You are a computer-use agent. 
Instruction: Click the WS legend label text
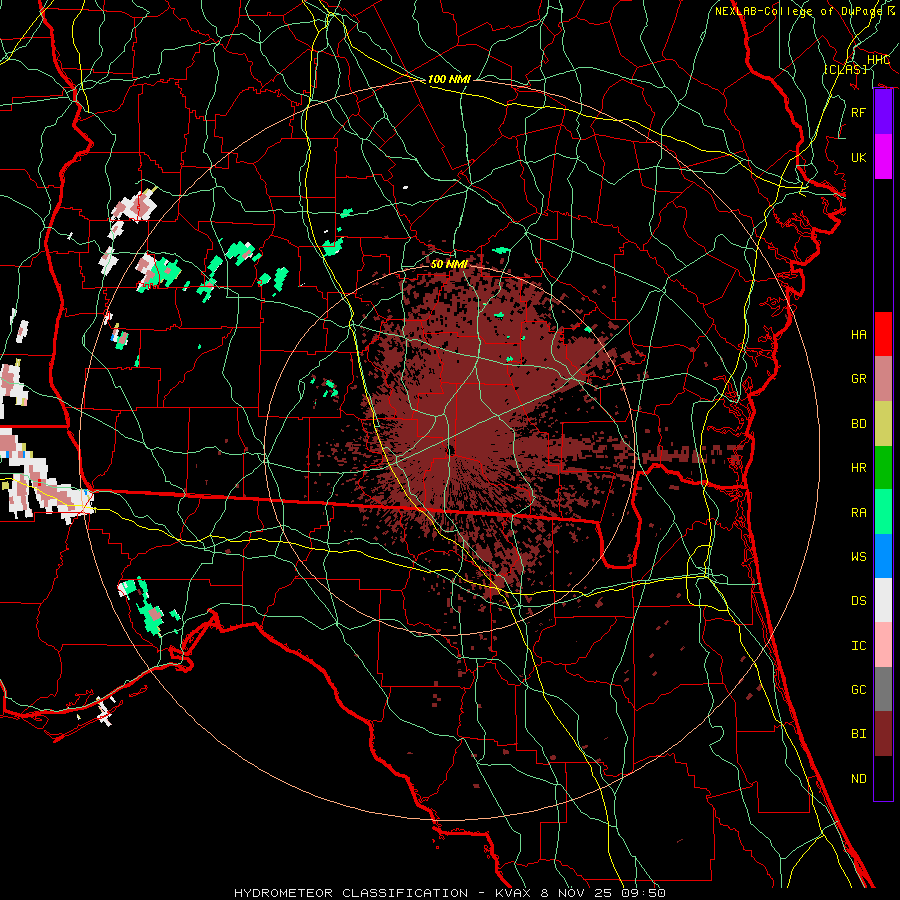coord(859,556)
